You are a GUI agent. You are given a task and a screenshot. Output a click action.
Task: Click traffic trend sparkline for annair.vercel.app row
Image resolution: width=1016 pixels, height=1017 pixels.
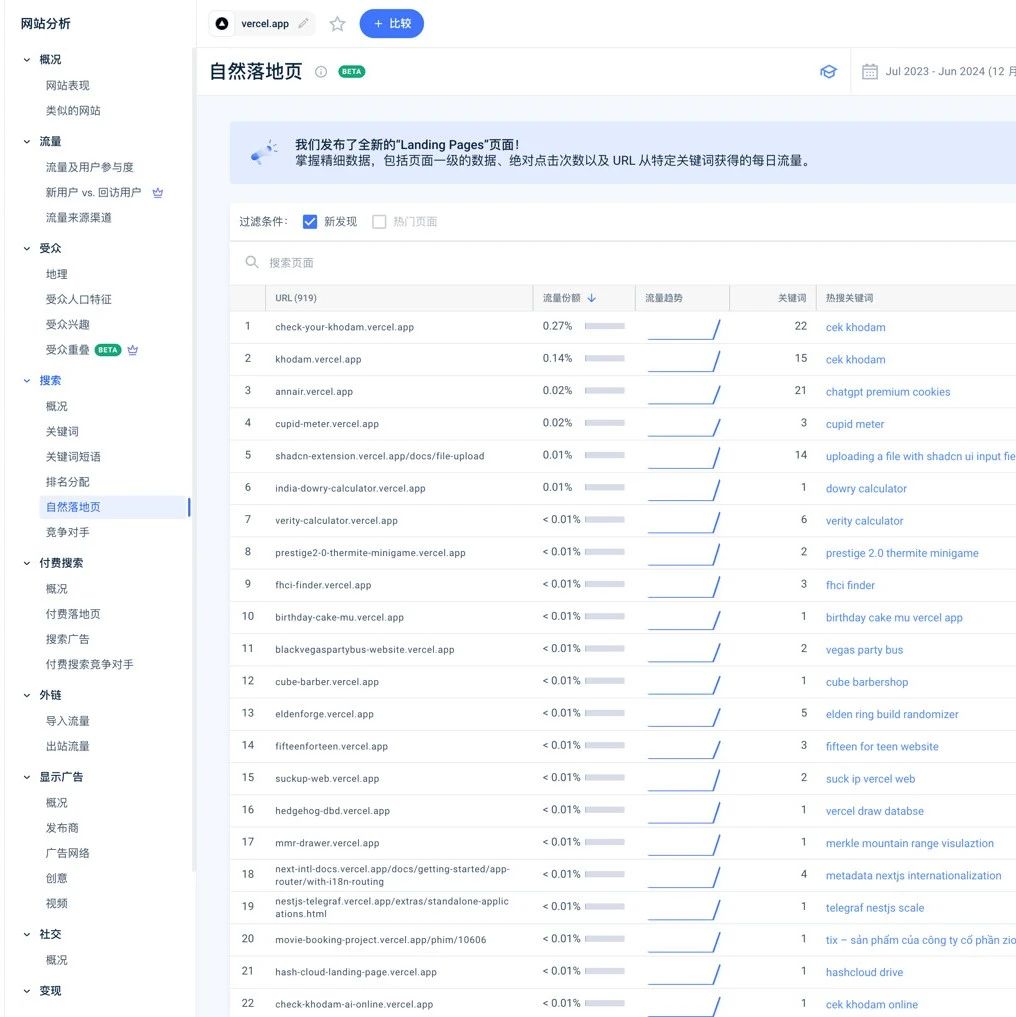[x=684, y=394]
